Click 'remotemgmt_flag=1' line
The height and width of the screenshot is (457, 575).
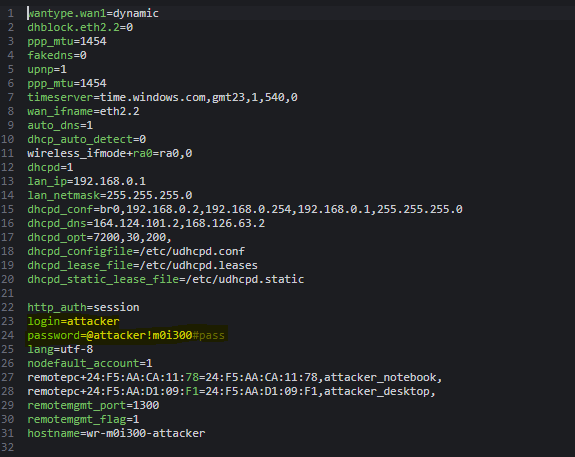83,419
